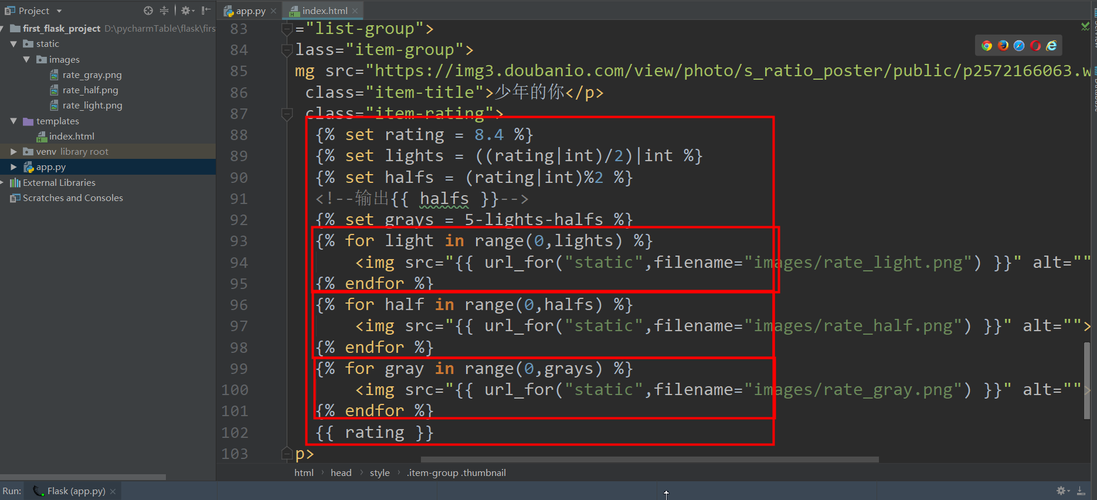1097x500 pixels.
Task: Click 'style' in the breadcrumb bar
Action: point(380,473)
